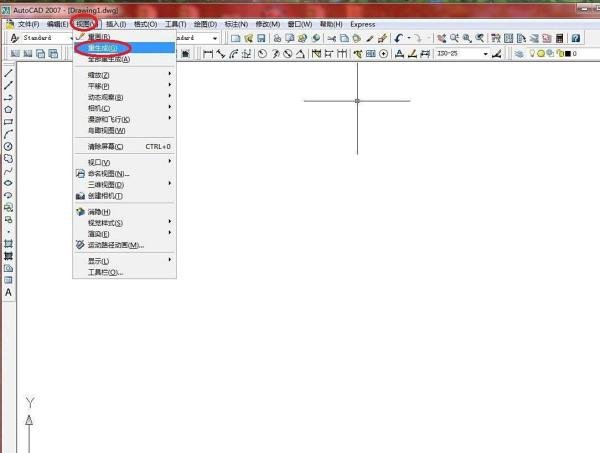Select the Arc draw tool
600x453 pixels.
tap(8, 134)
